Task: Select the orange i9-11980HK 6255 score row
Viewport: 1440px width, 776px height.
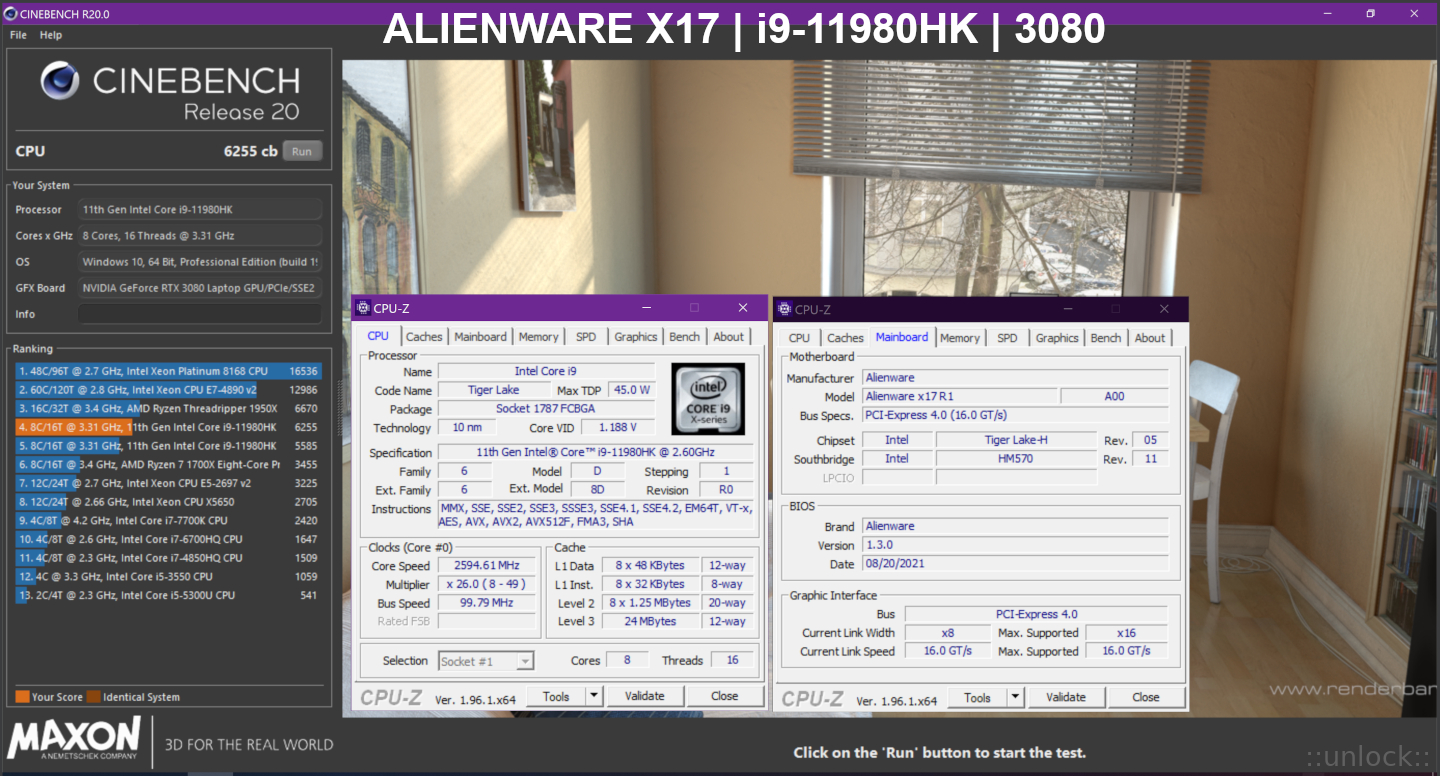Action: click(x=168, y=427)
